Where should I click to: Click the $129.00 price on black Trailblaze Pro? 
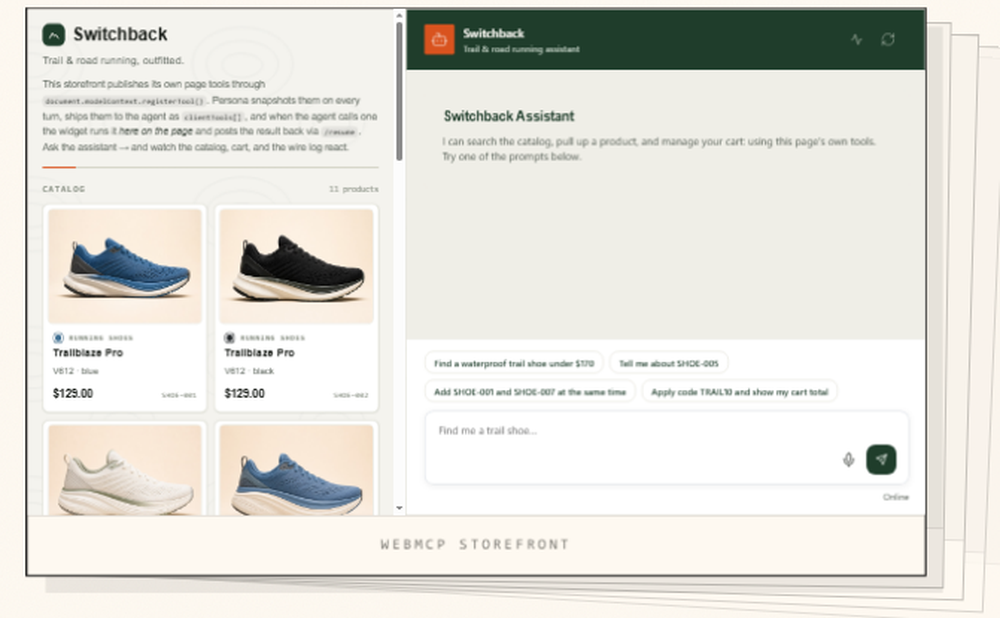[244, 394]
